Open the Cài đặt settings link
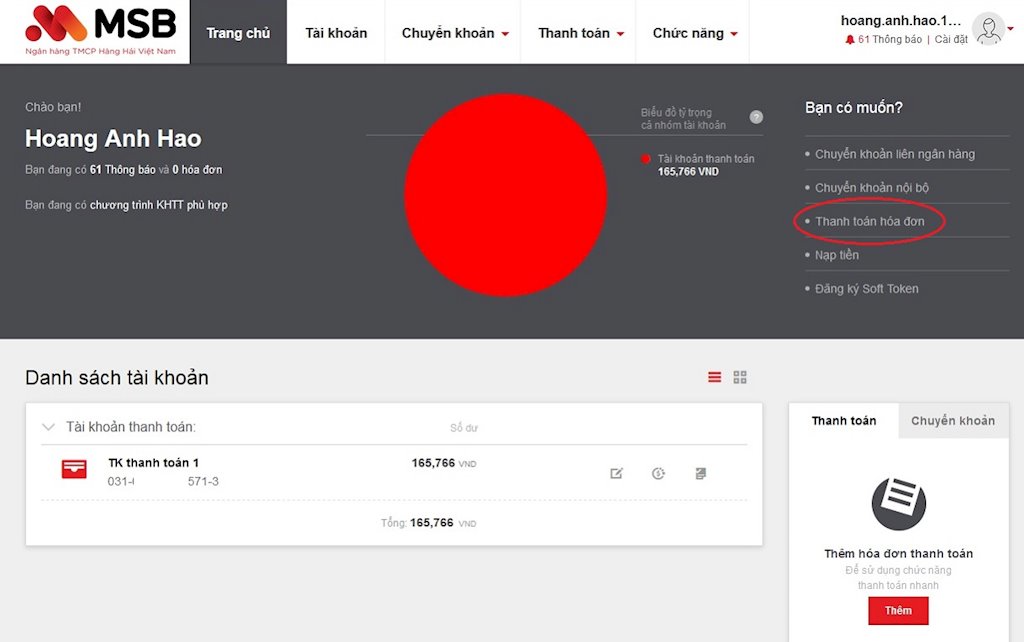The width and height of the screenshot is (1024, 642). coord(951,40)
